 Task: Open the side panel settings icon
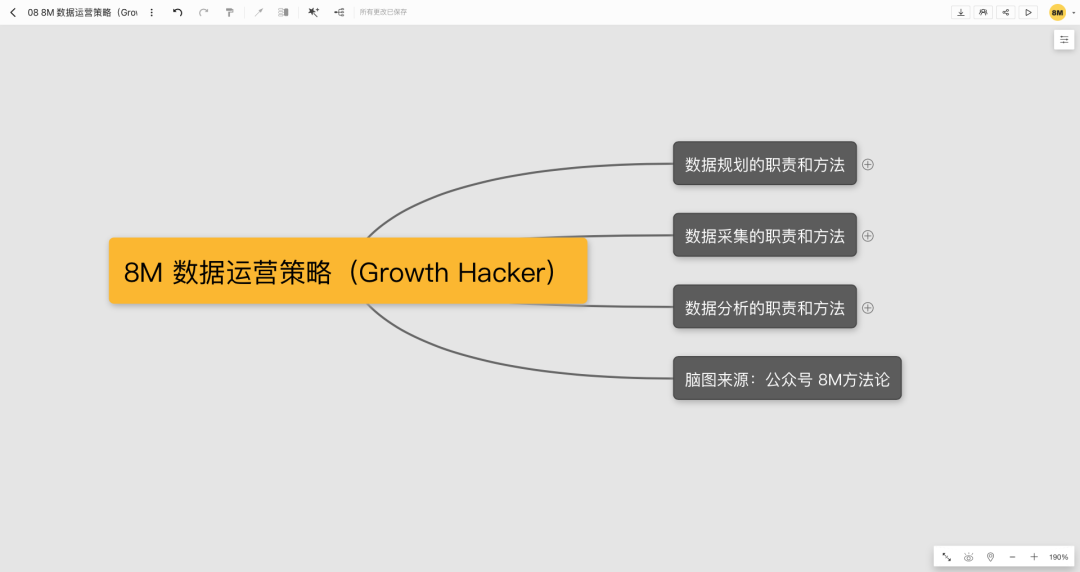[x=1064, y=40]
